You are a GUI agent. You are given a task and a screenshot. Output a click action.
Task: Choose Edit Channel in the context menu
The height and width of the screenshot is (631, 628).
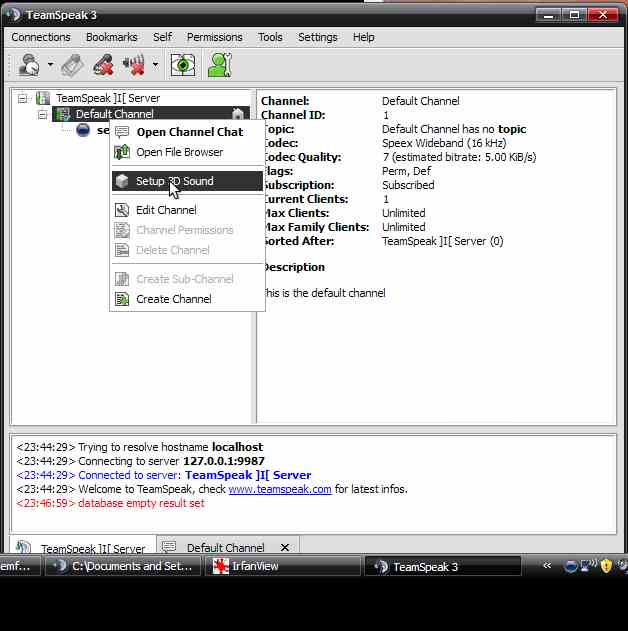[187, 210]
